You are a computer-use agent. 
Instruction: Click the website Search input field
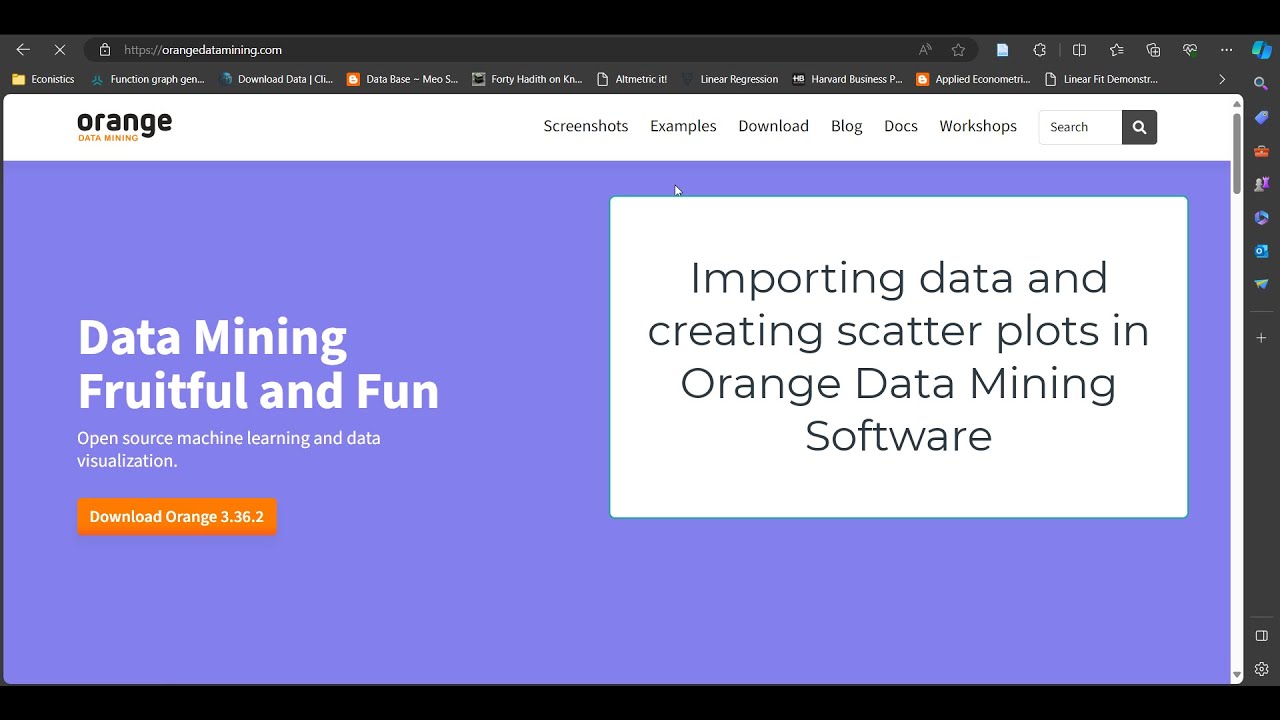click(1080, 127)
